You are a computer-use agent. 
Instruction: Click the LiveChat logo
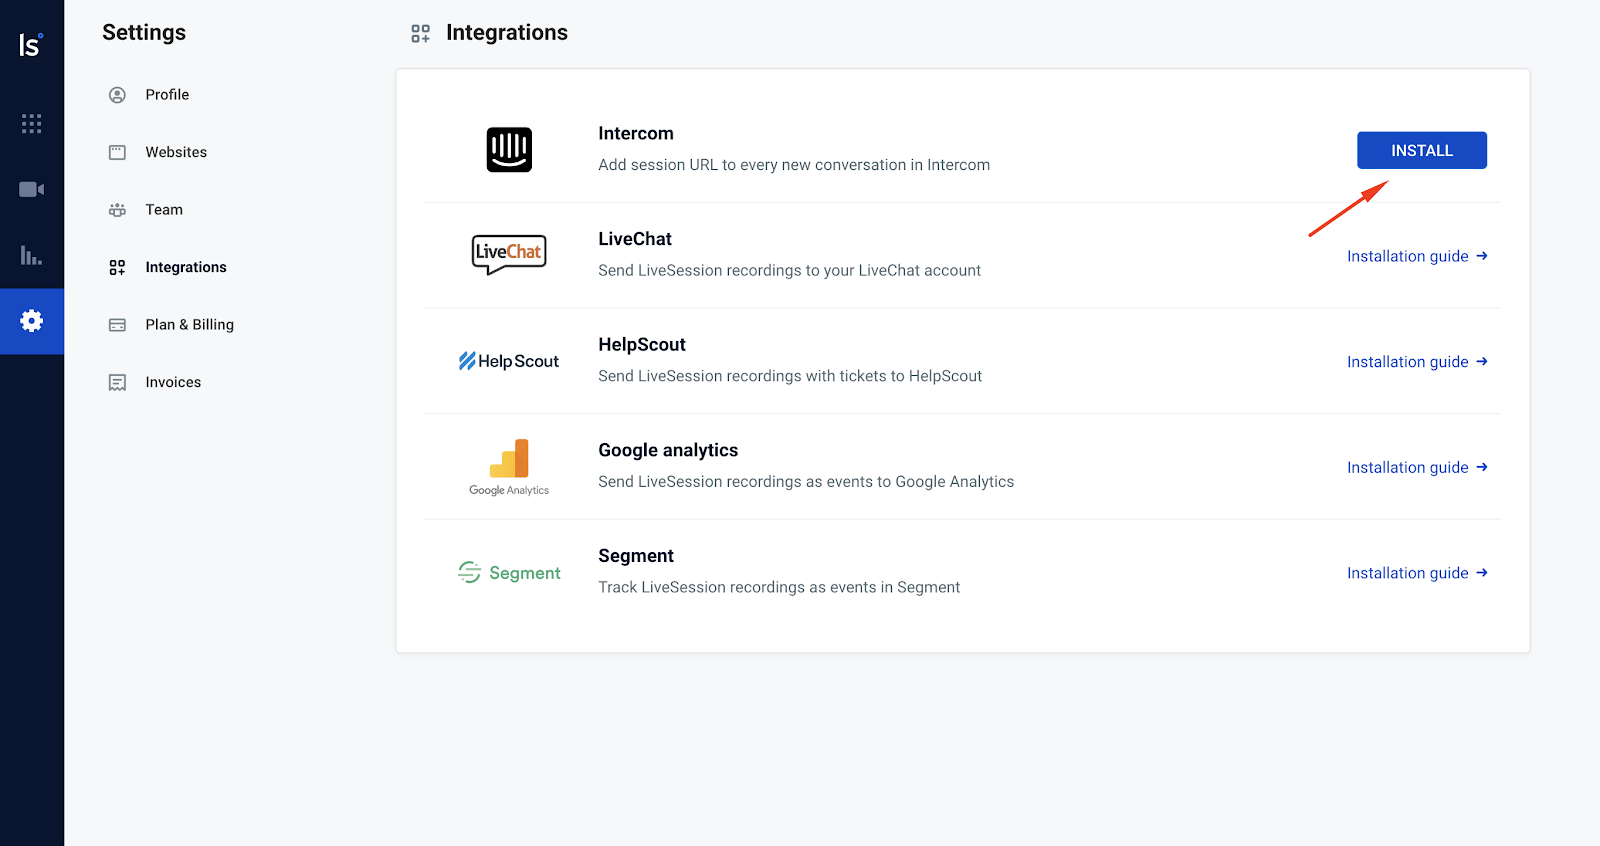click(x=509, y=254)
